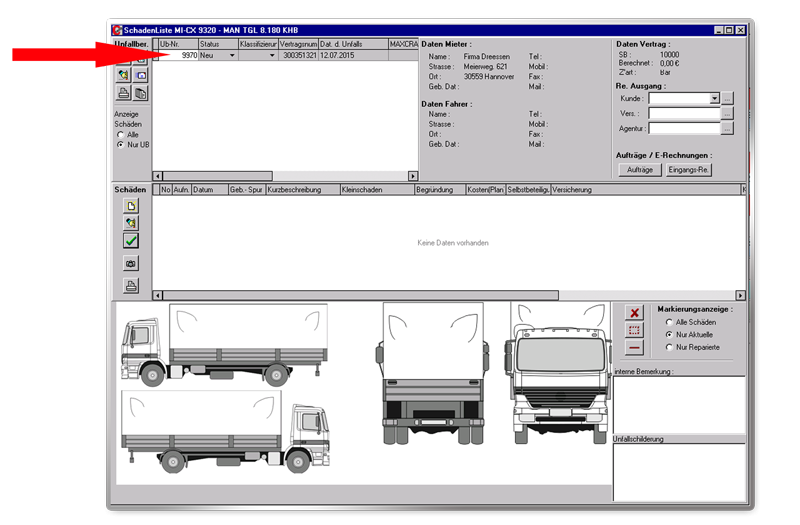
Task: Select the 'Nur UB' radio button
Action: click(121, 144)
